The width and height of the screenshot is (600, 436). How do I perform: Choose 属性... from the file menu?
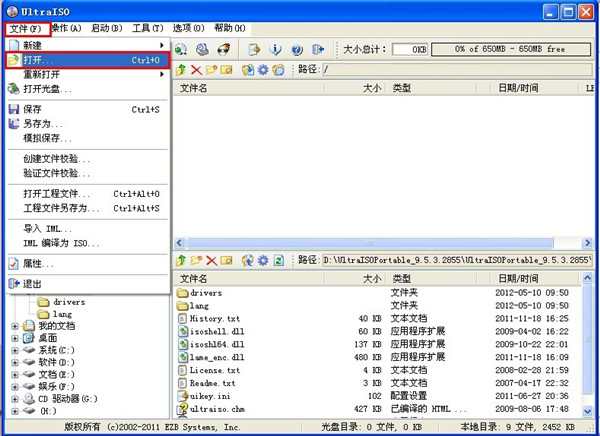[88, 264]
